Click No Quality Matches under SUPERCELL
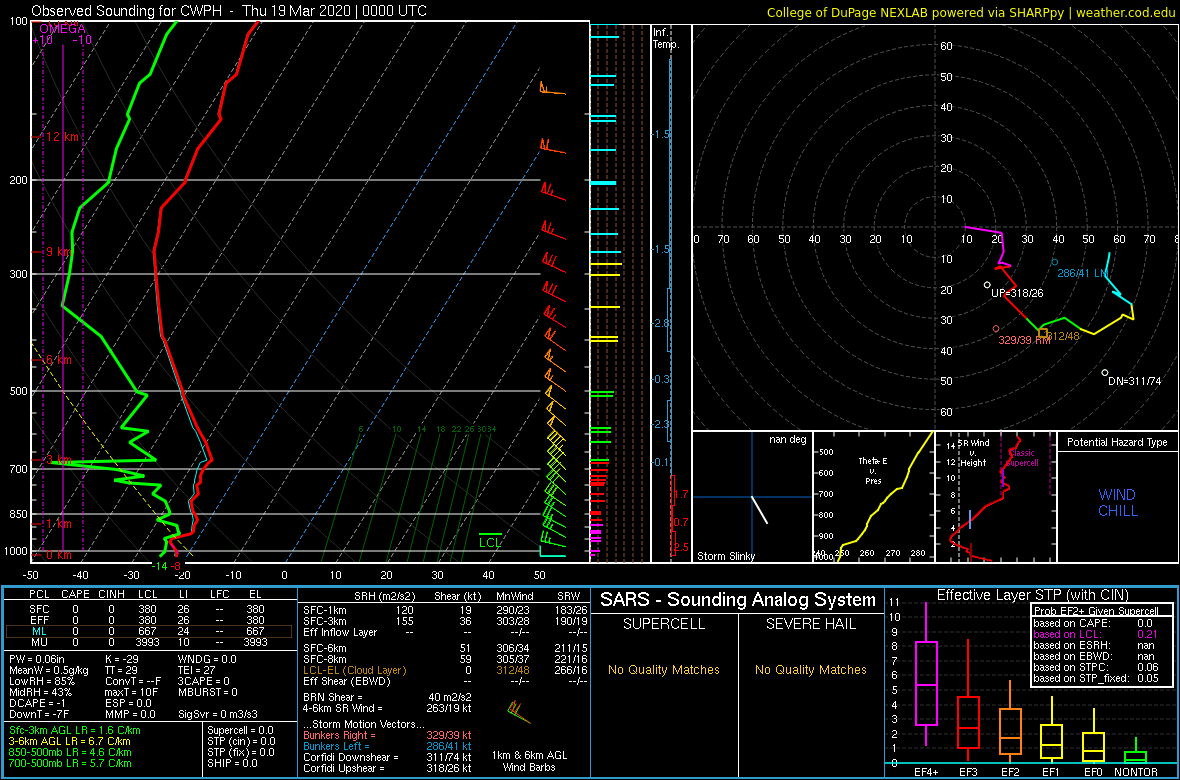This screenshot has height=780, width=1180. click(664, 669)
